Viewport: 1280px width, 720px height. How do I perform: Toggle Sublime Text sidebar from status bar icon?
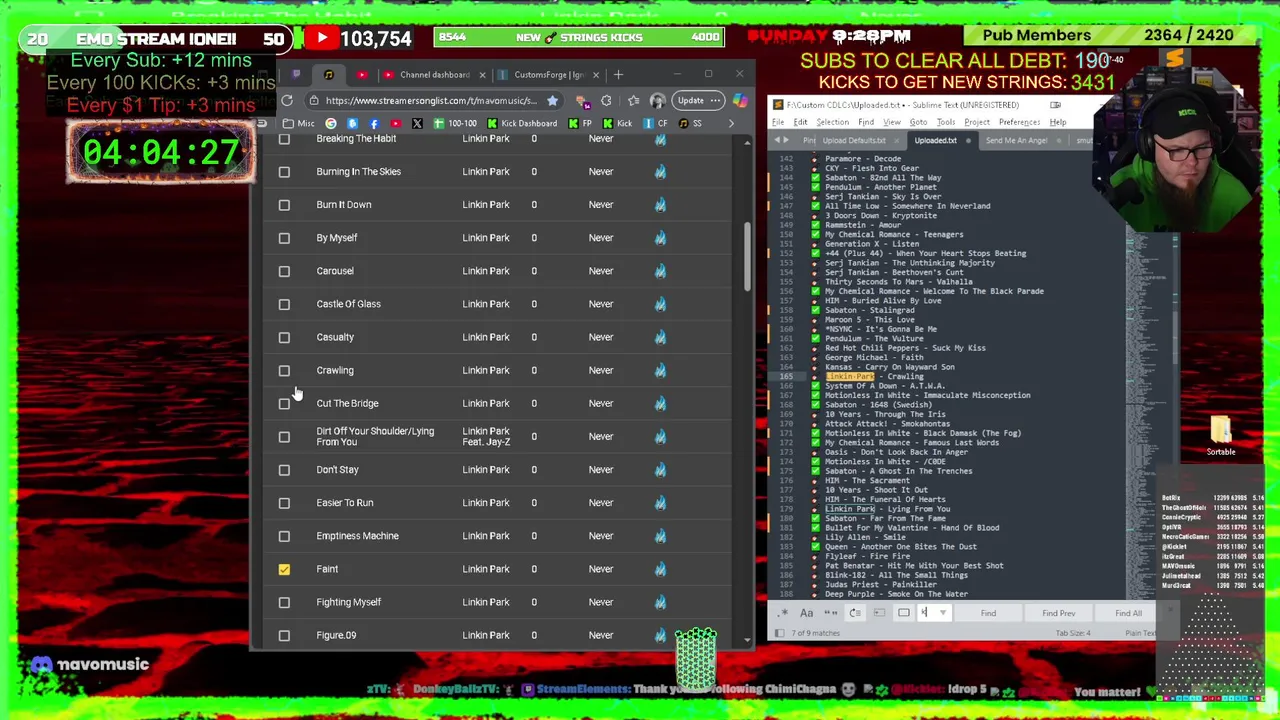pos(779,633)
